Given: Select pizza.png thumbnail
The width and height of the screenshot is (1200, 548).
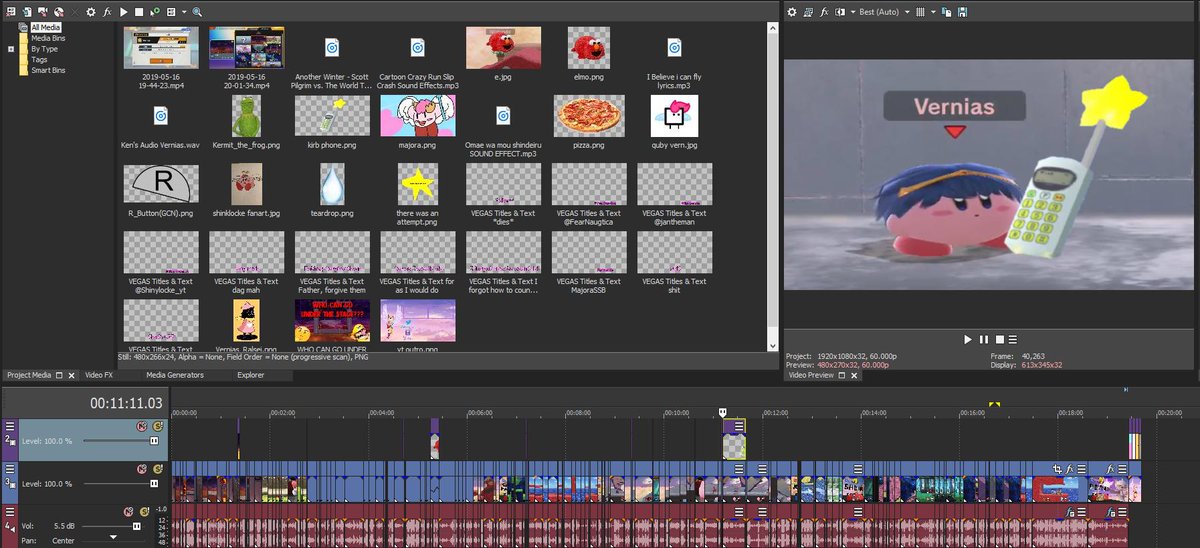Looking at the screenshot, I should click(x=589, y=116).
